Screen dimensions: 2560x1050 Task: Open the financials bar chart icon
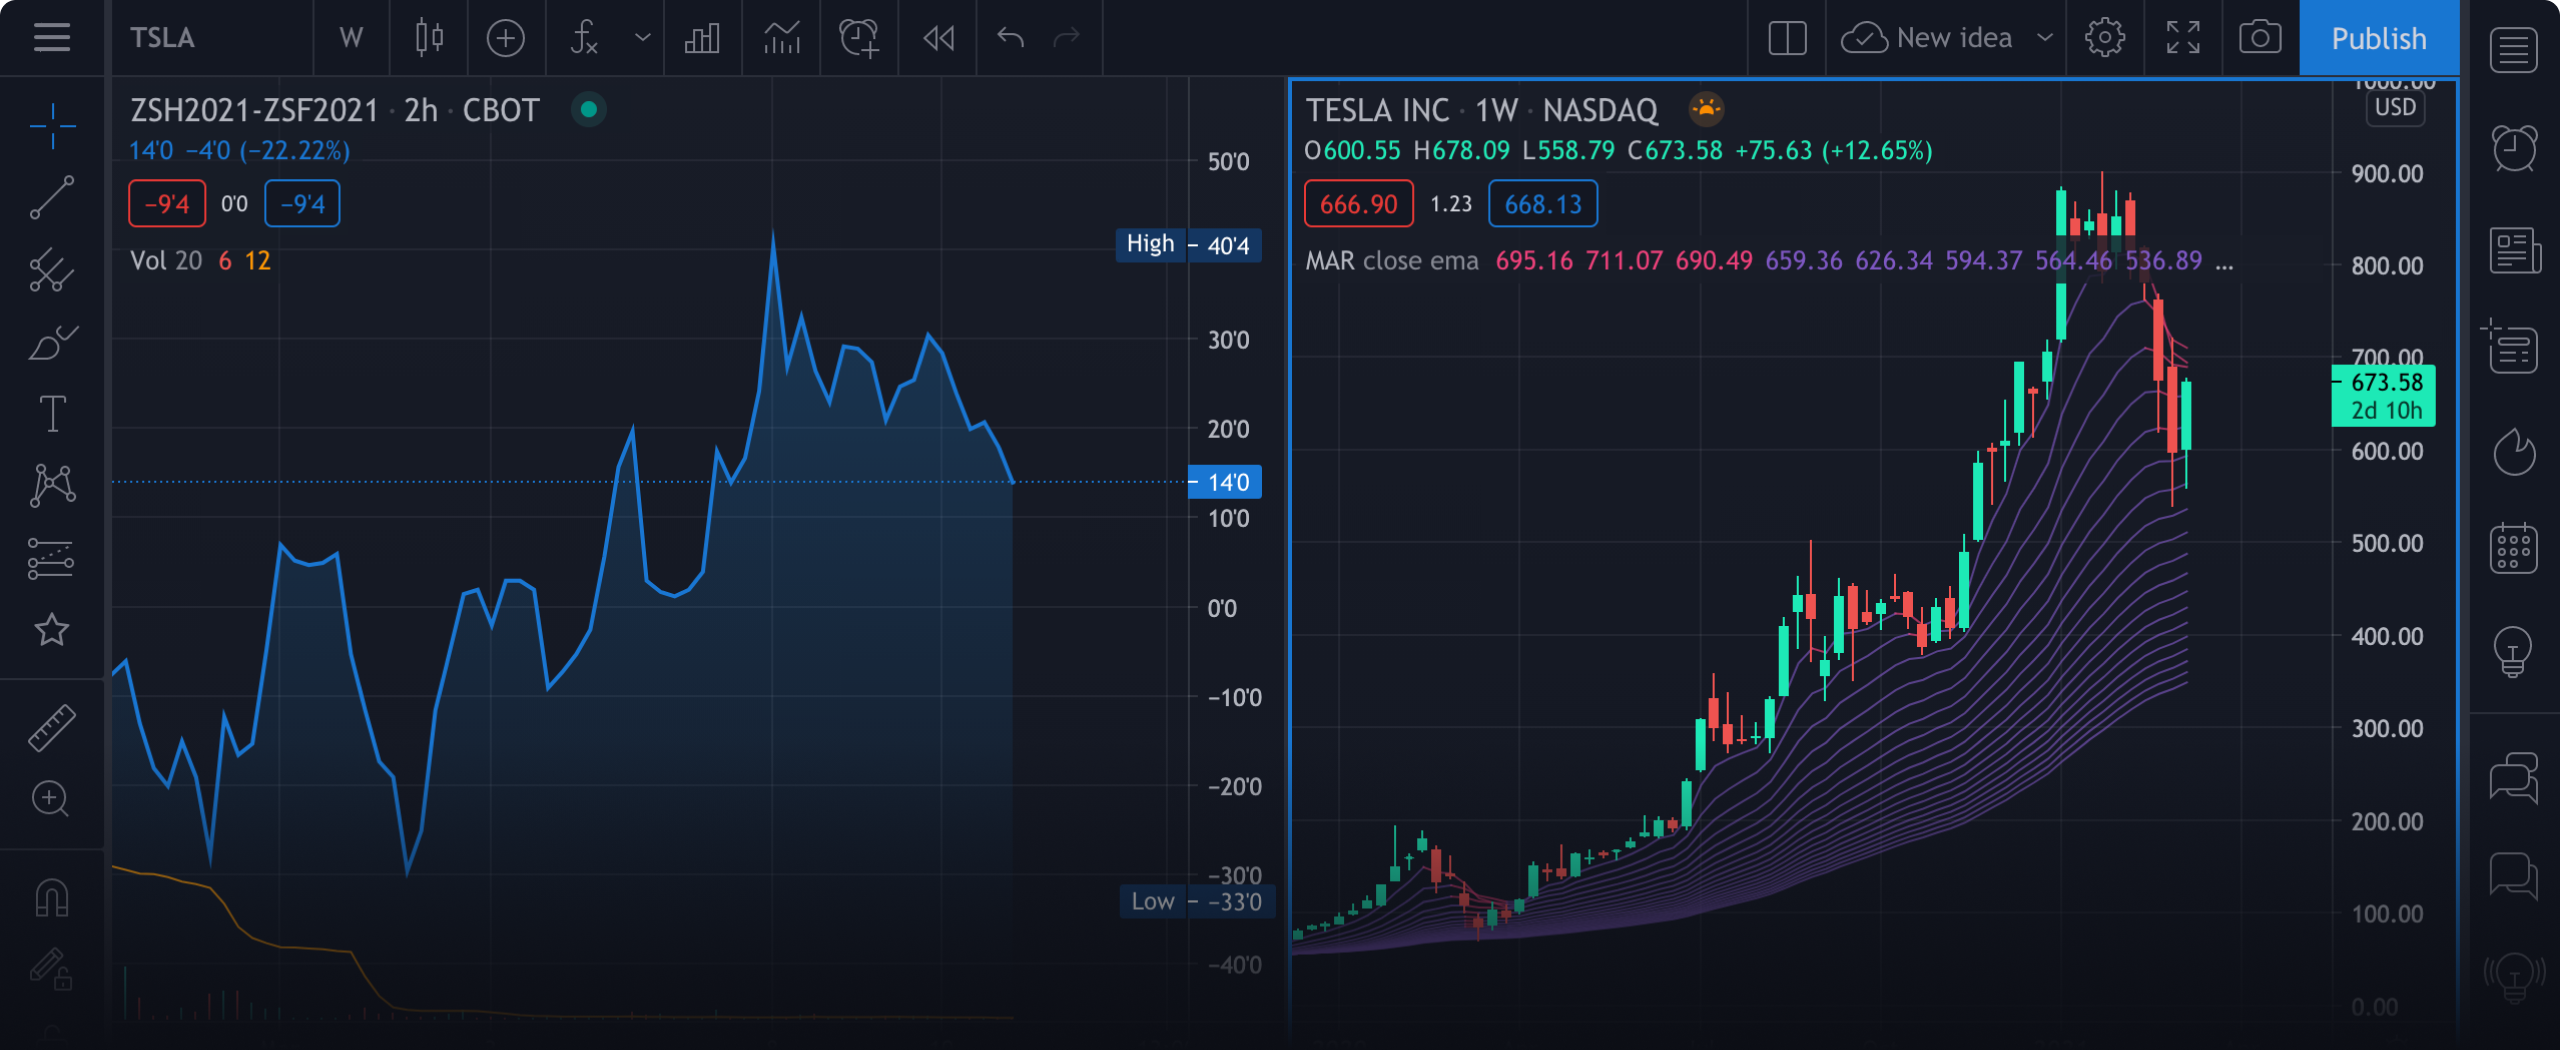pos(702,38)
